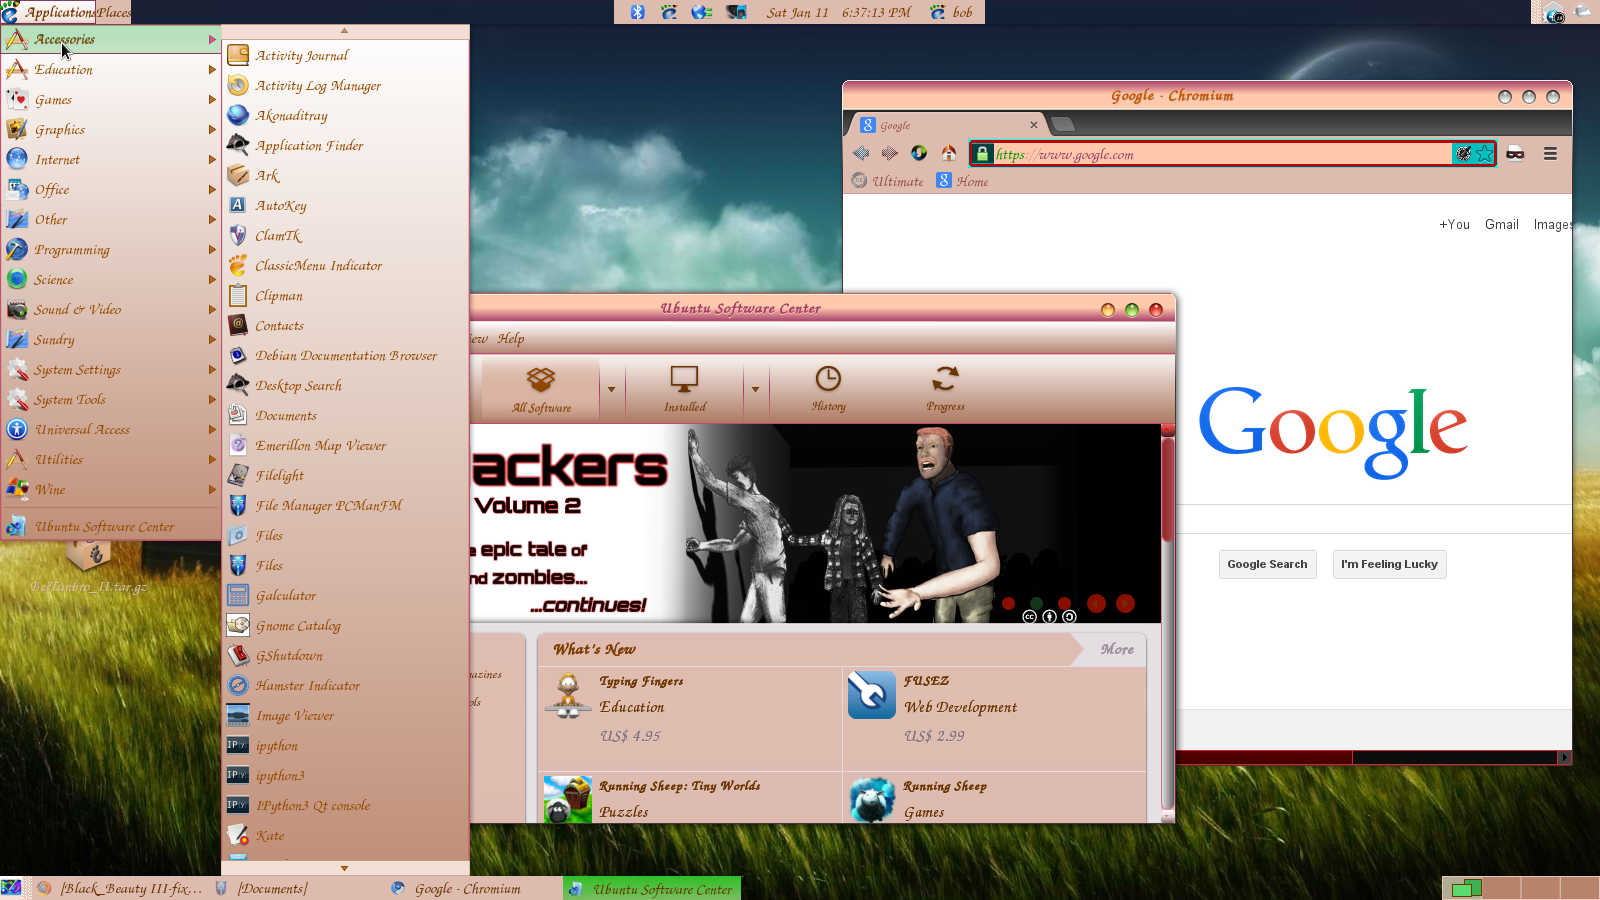Click the incognito mask extension icon
Viewport: 1600px width, 900px height.
coord(1515,153)
